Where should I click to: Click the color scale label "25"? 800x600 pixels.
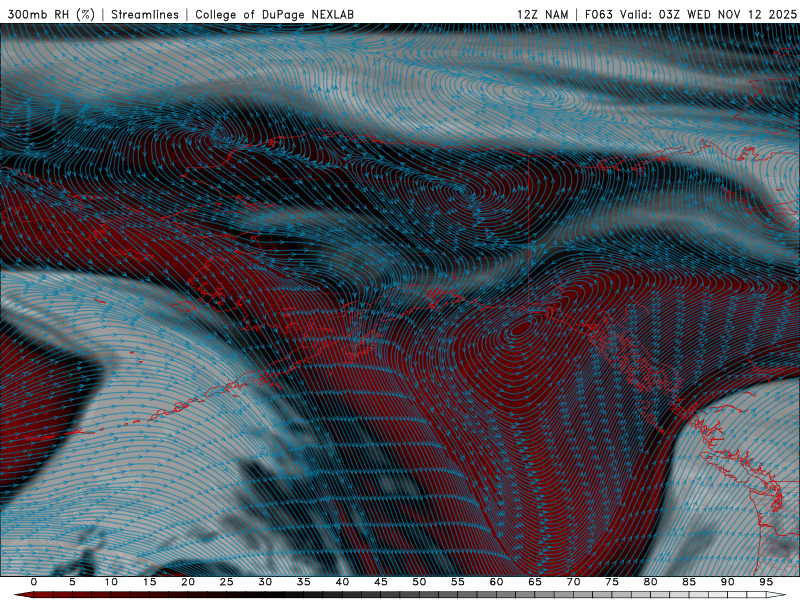pos(227,582)
